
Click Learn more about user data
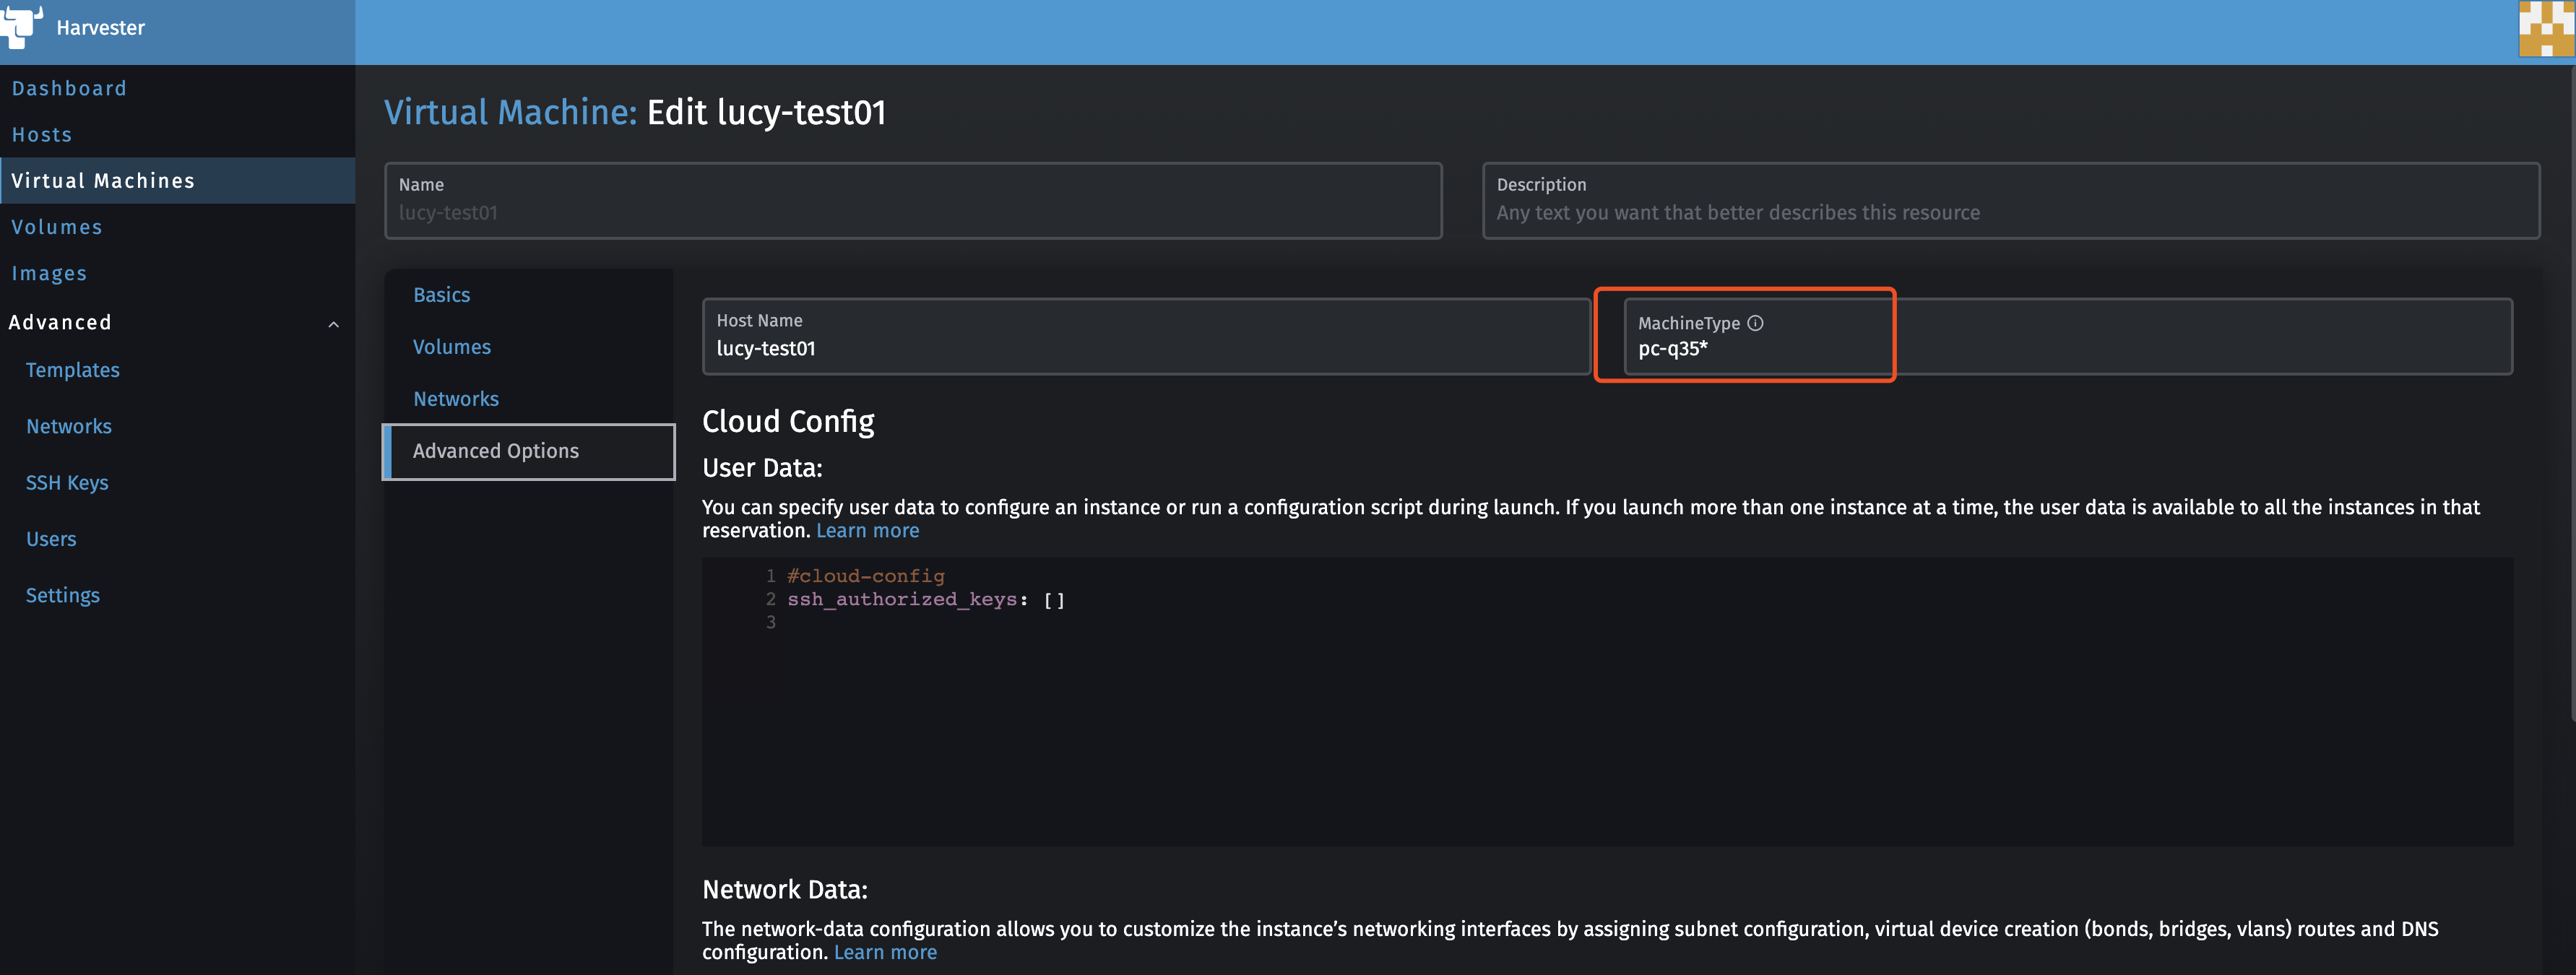coord(867,530)
